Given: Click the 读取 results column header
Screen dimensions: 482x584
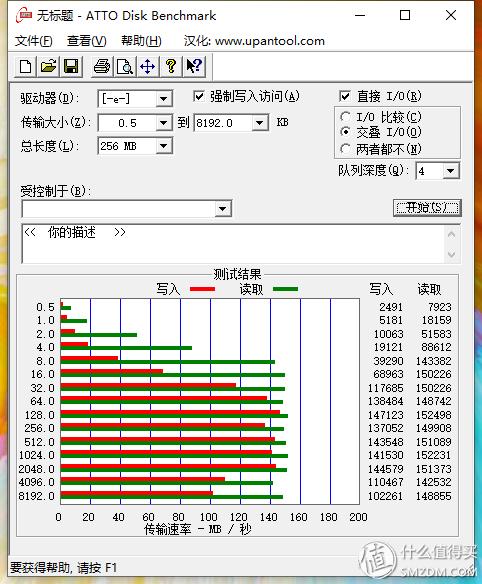Looking at the screenshot, I should tap(429, 289).
